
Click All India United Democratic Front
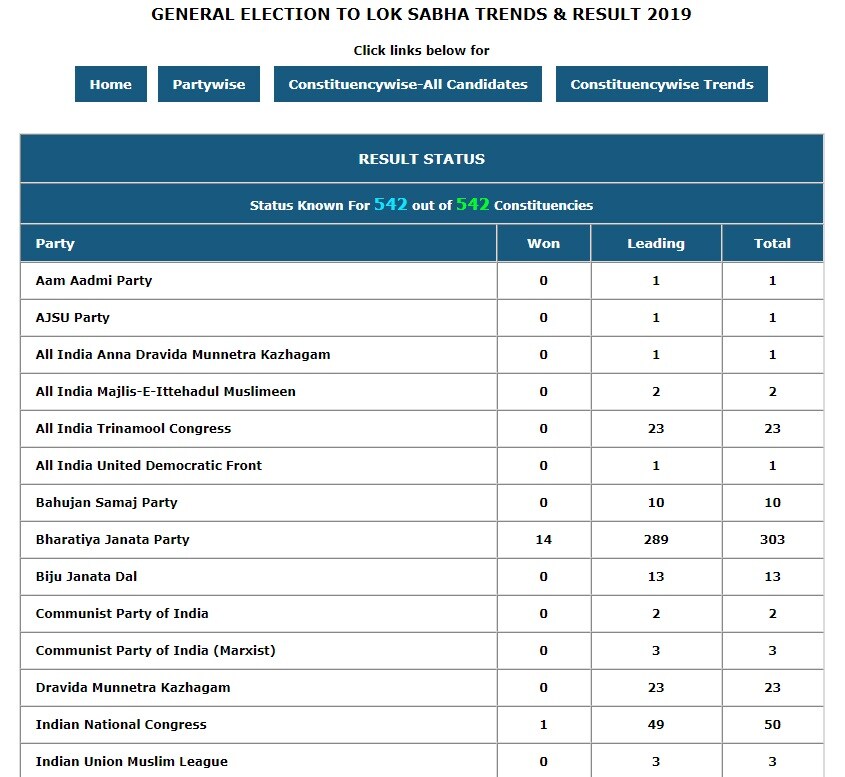click(149, 466)
